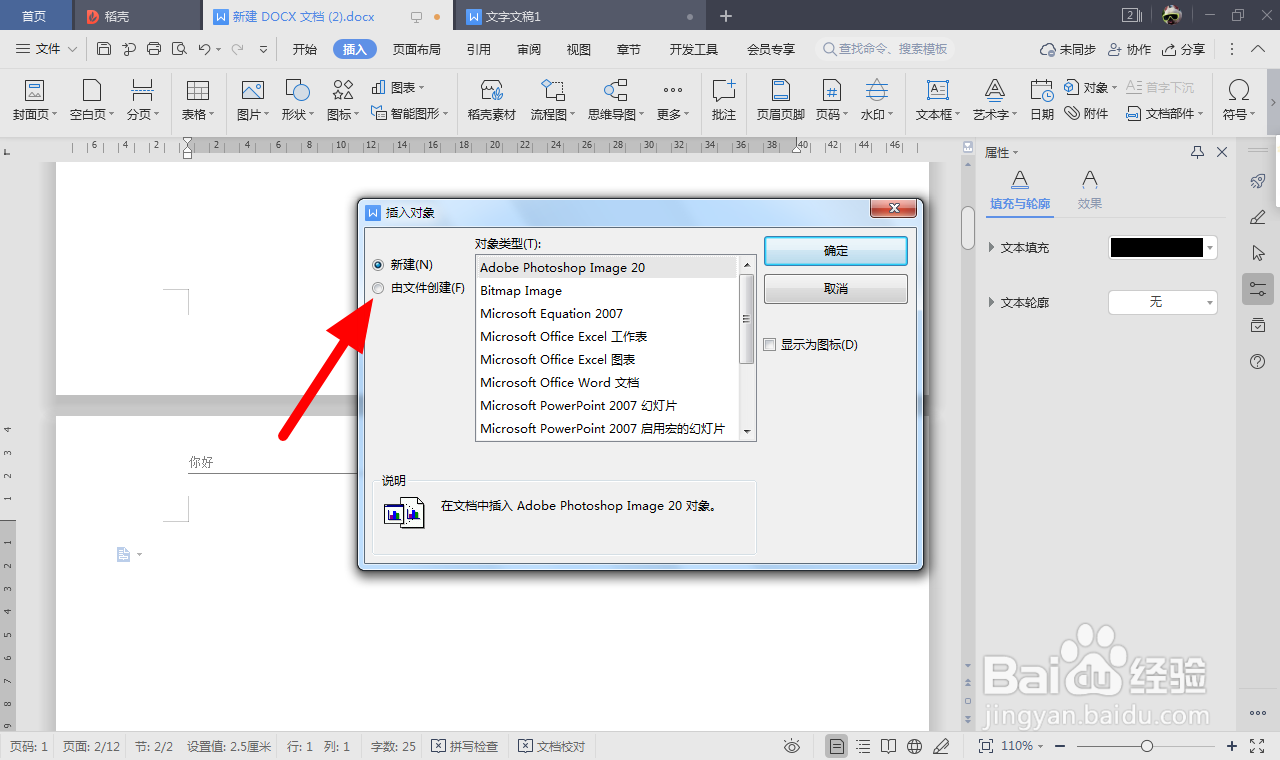Screen dimensions: 1280x760
Task: Select the 图片 (Picture) insert icon
Action: [251, 100]
